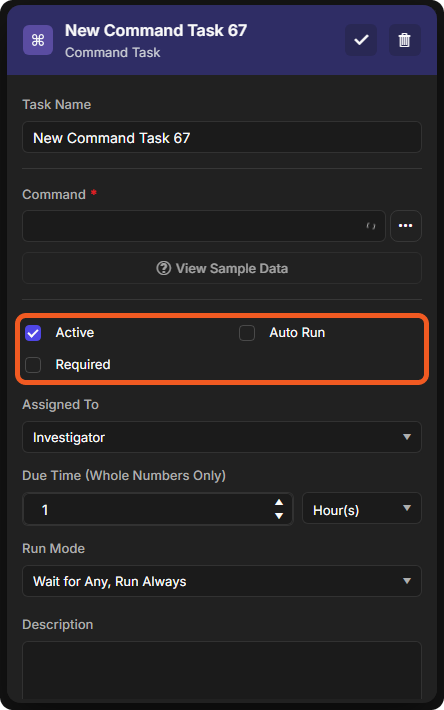The image size is (444, 710).
Task: Focus the Task Name input field
Action: pyautogui.click(x=222, y=137)
